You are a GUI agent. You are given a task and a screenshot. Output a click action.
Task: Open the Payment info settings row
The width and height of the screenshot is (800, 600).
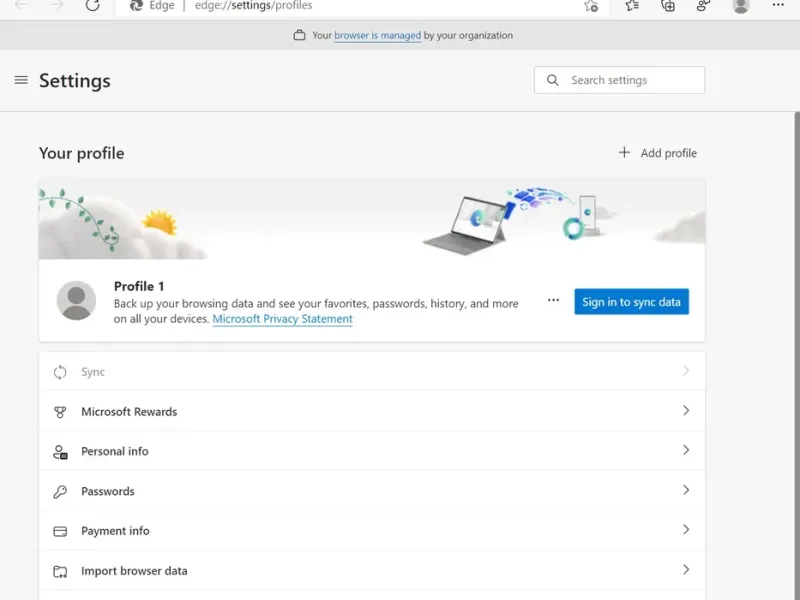point(372,531)
